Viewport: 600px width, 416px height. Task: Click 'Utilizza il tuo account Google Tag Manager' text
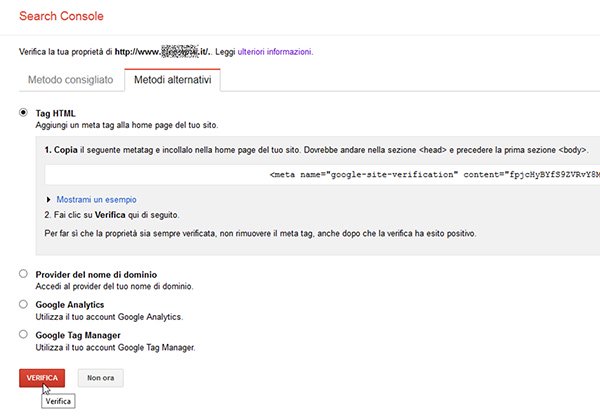[x=116, y=347]
